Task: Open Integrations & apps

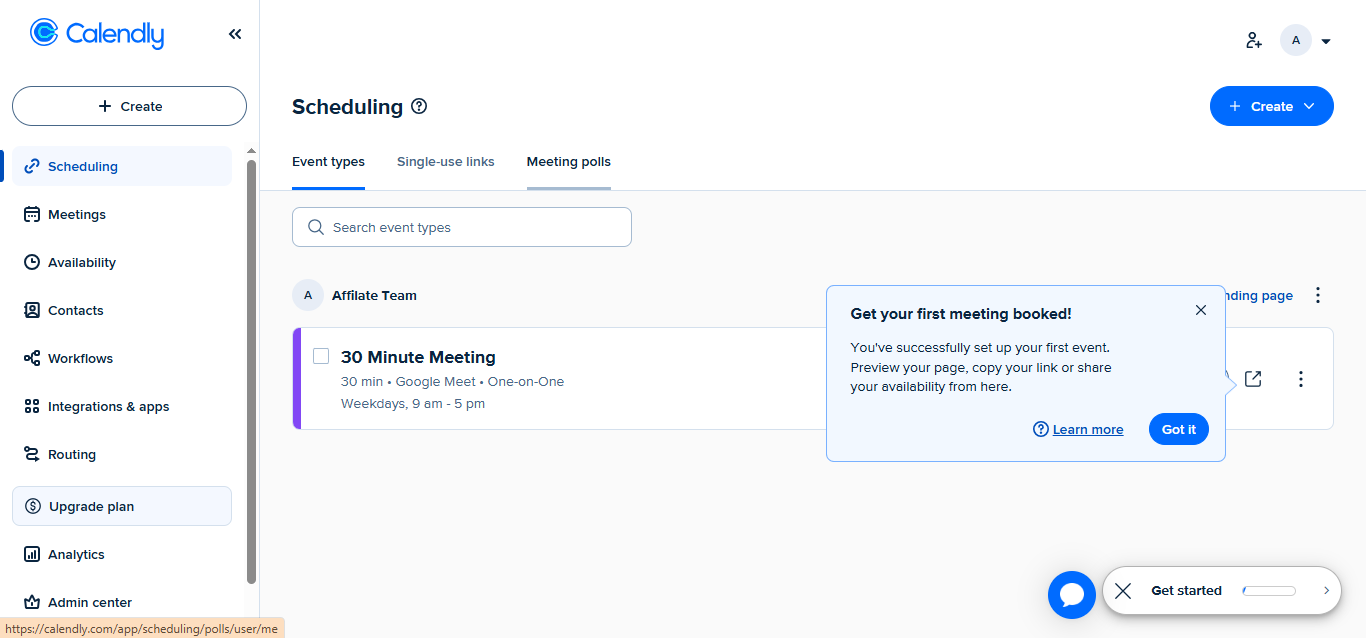Action: pos(122,406)
